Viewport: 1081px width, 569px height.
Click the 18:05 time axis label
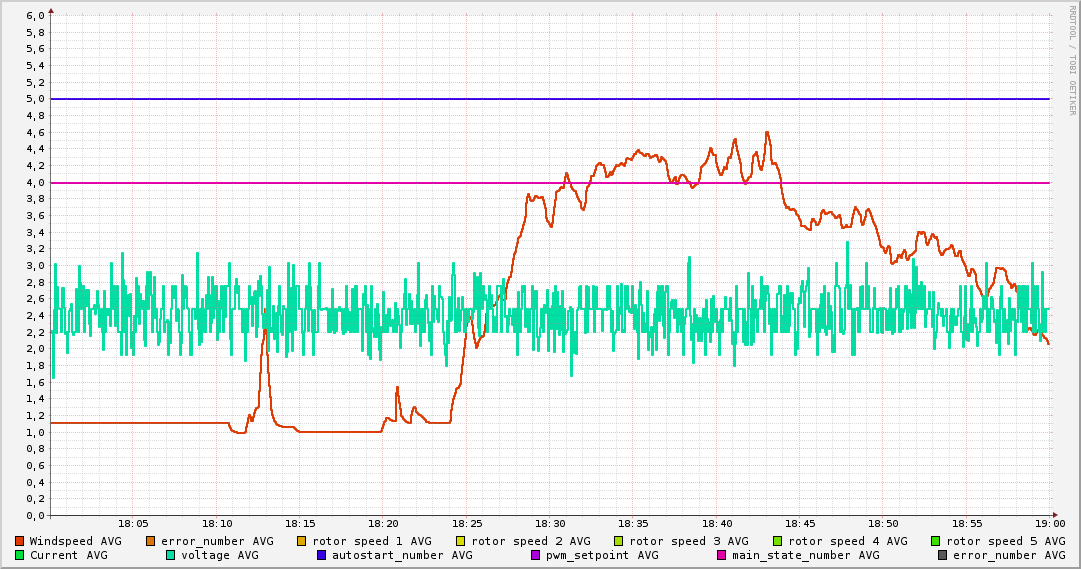point(133,524)
